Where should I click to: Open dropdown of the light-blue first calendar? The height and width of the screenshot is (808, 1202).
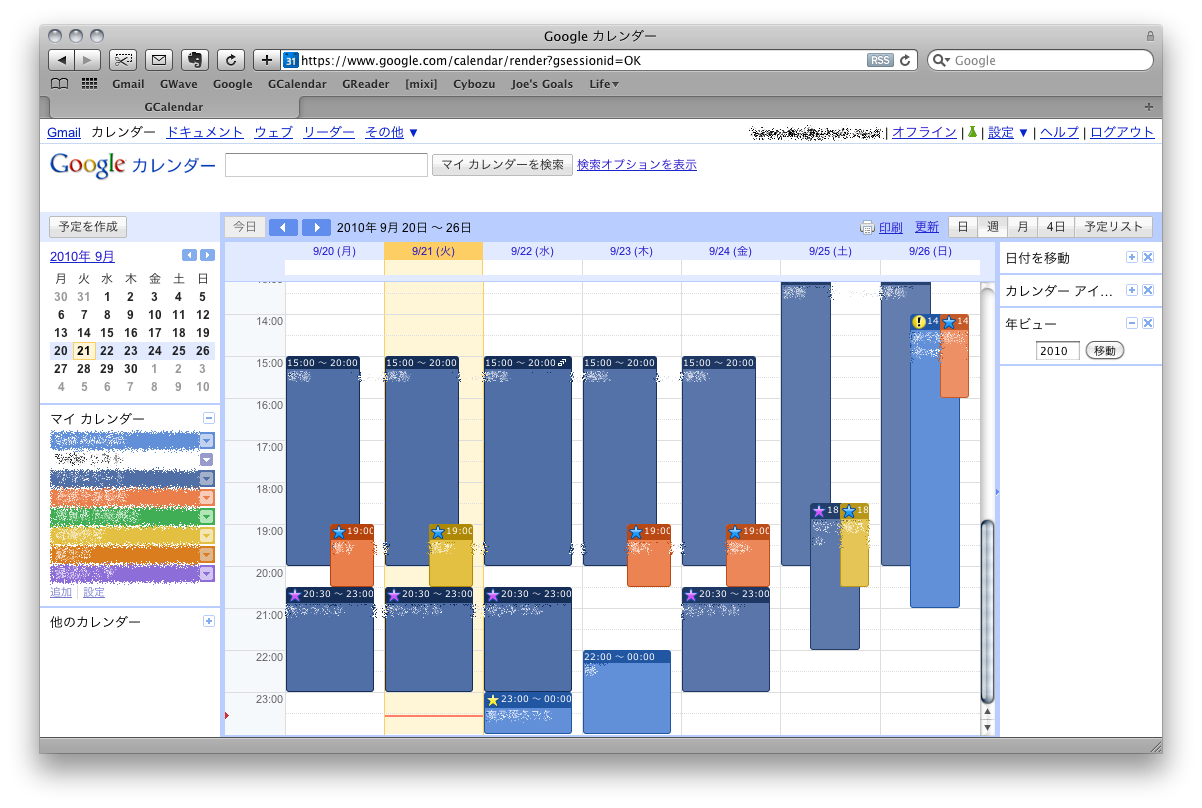pos(207,440)
